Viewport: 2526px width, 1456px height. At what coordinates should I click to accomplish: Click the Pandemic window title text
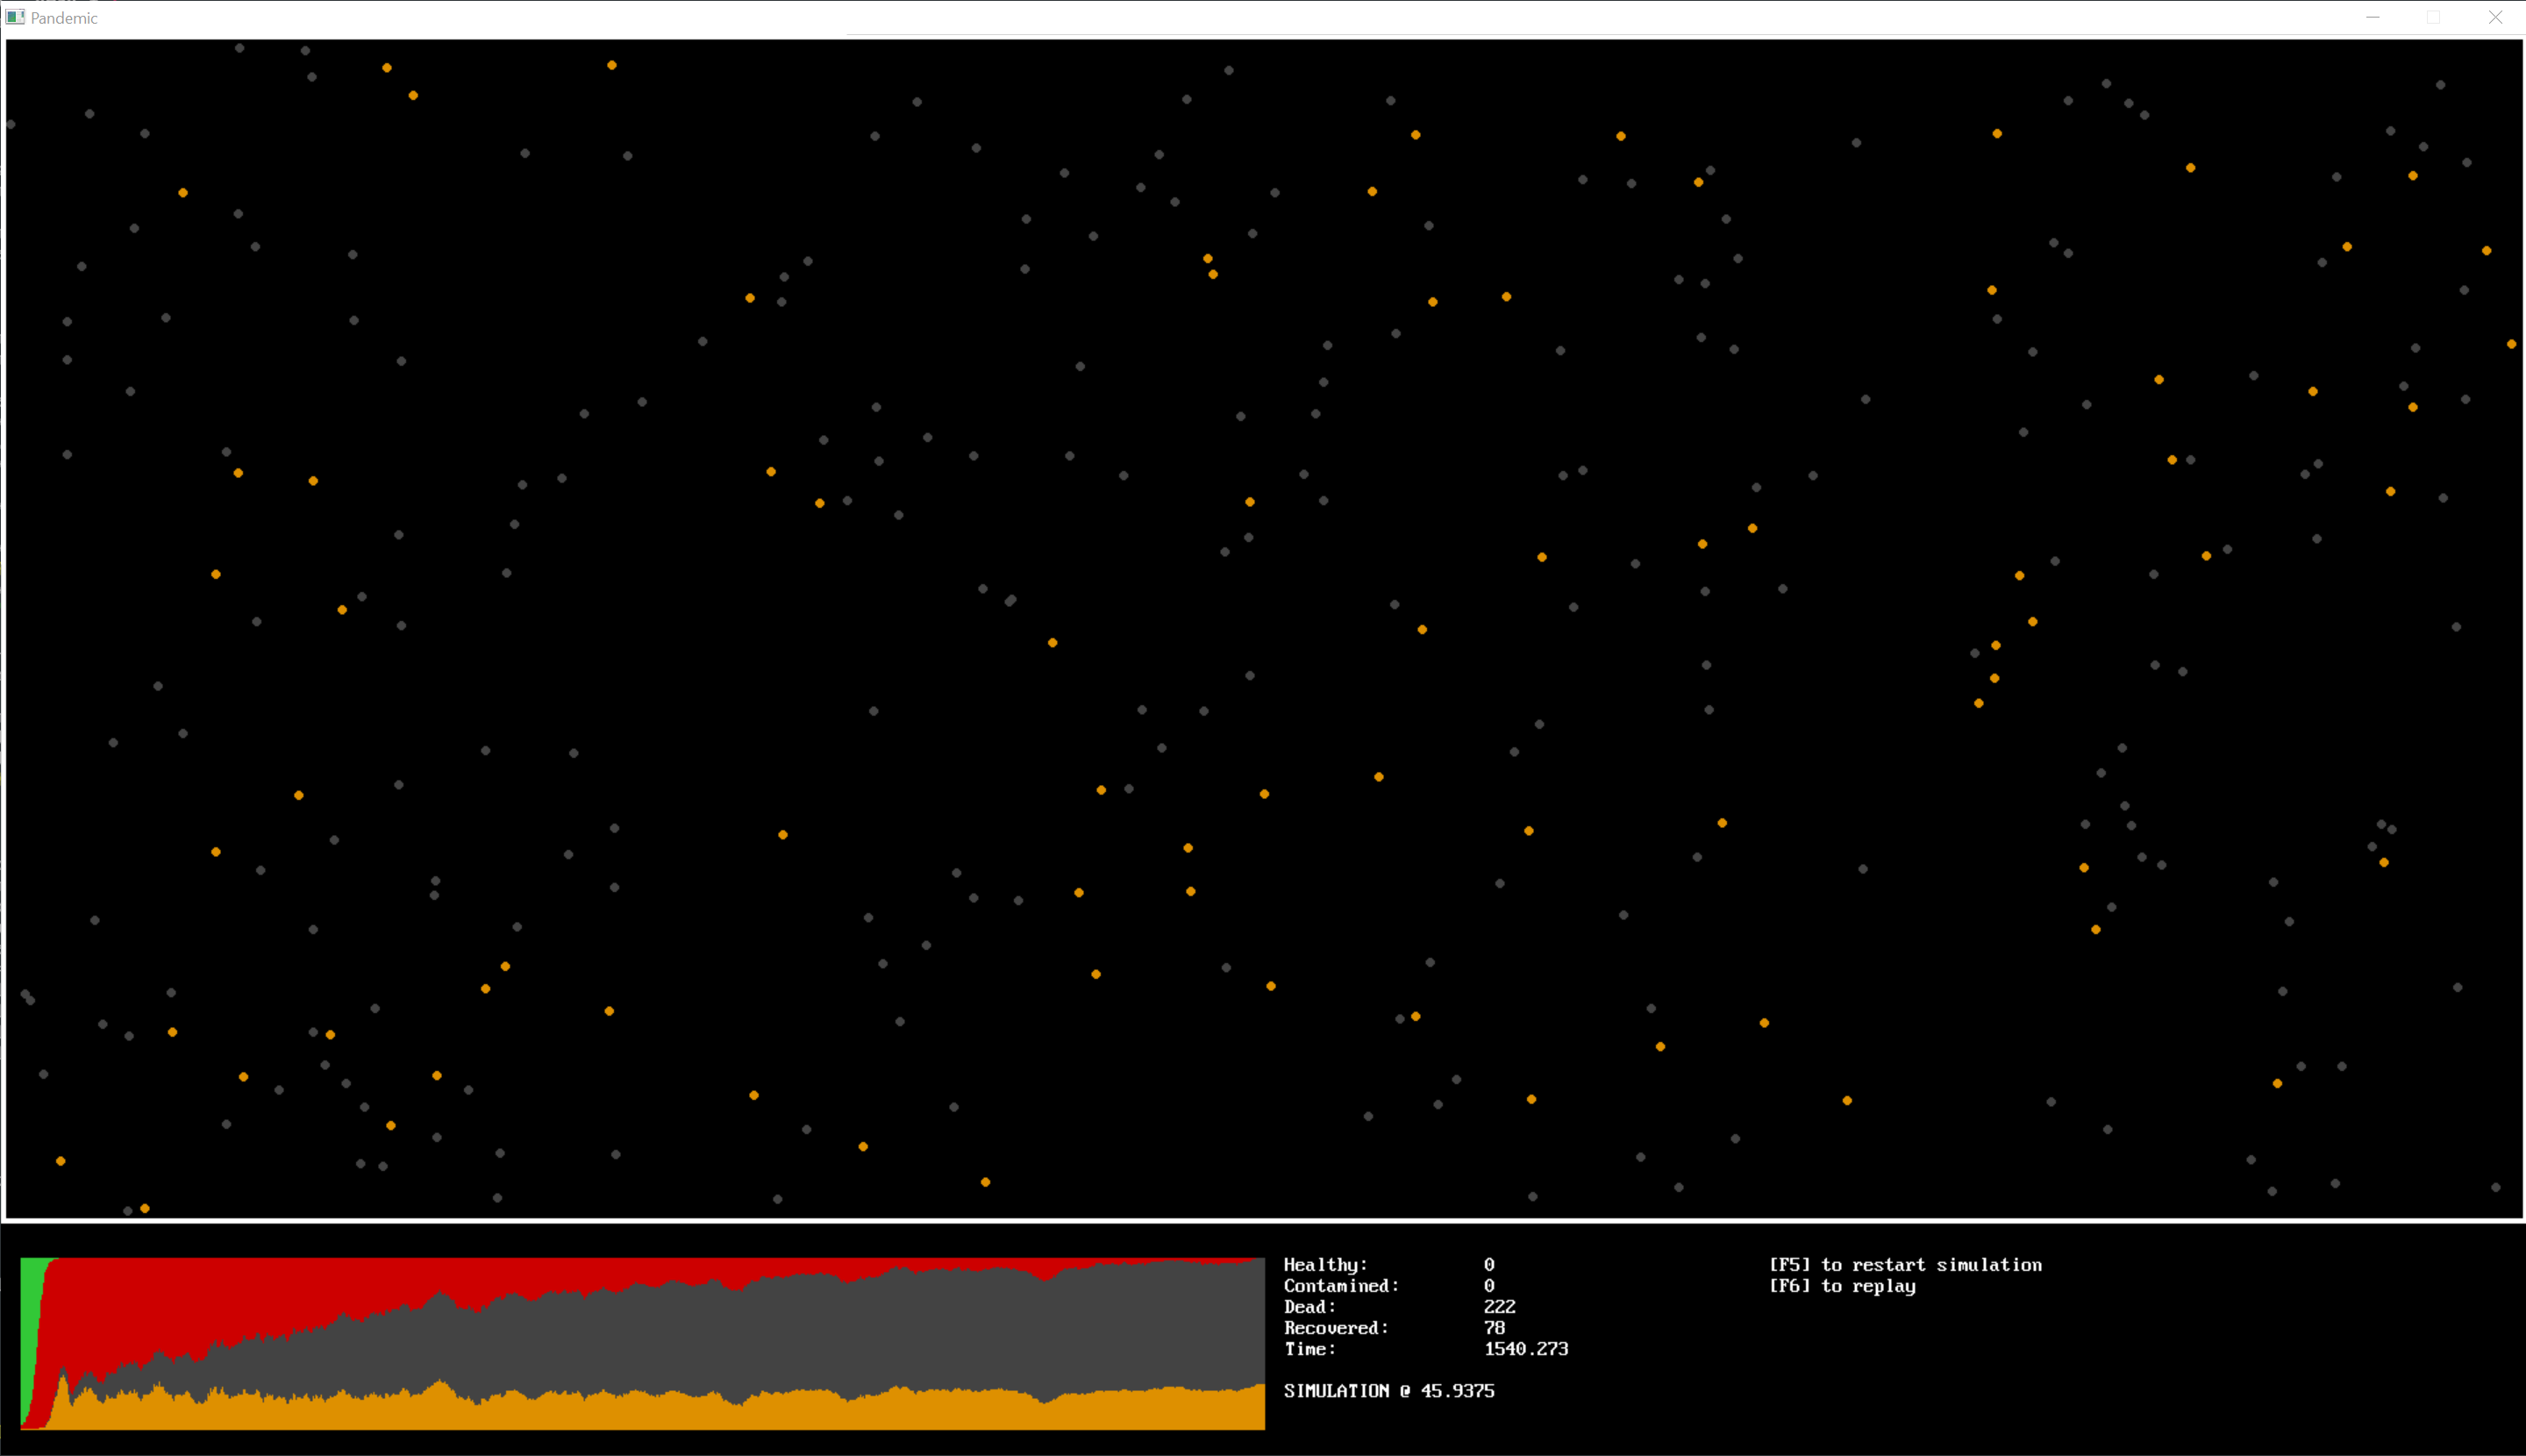(x=64, y=18)
